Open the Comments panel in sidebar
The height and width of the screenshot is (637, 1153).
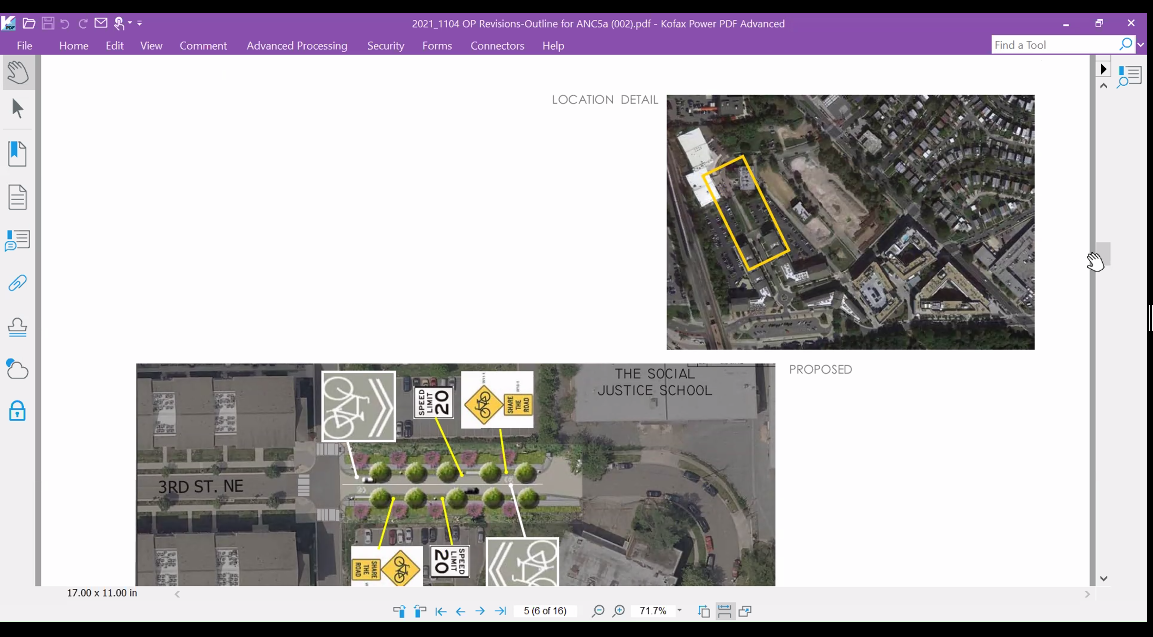(17, 241)
